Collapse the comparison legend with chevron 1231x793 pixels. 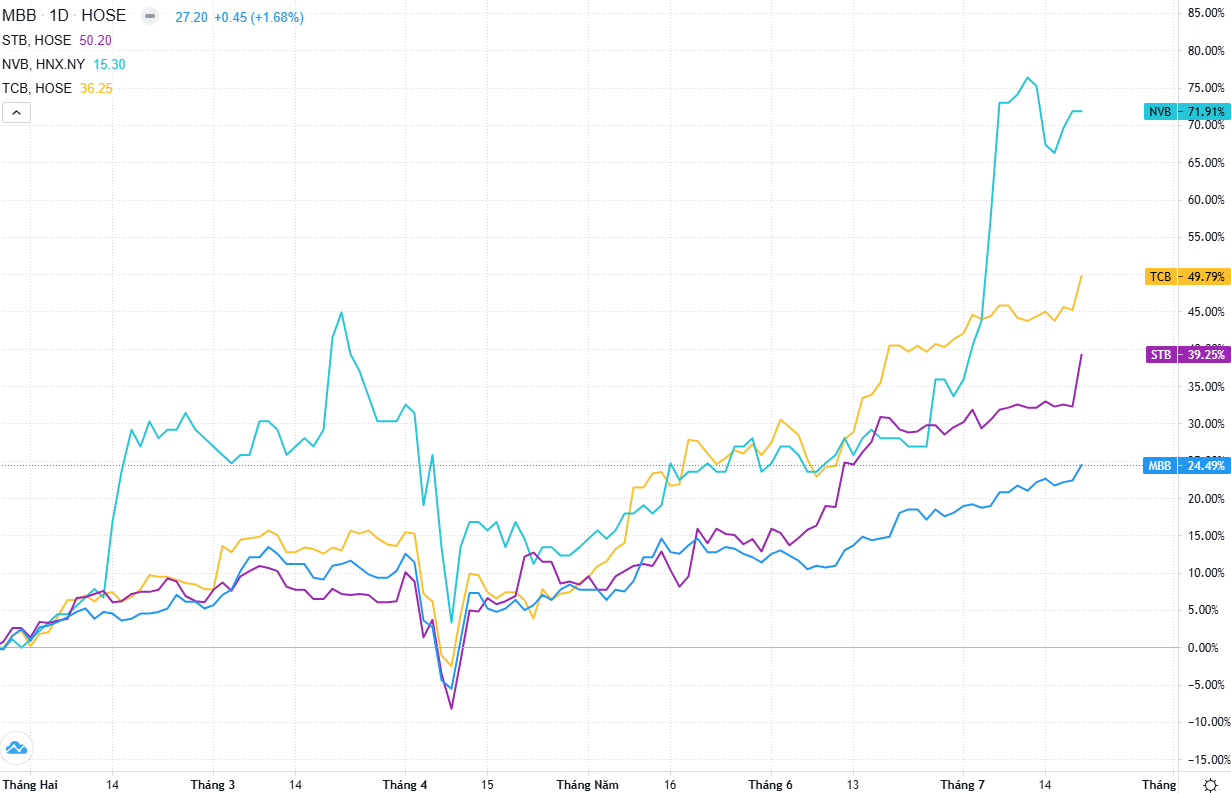pos(16,112)
